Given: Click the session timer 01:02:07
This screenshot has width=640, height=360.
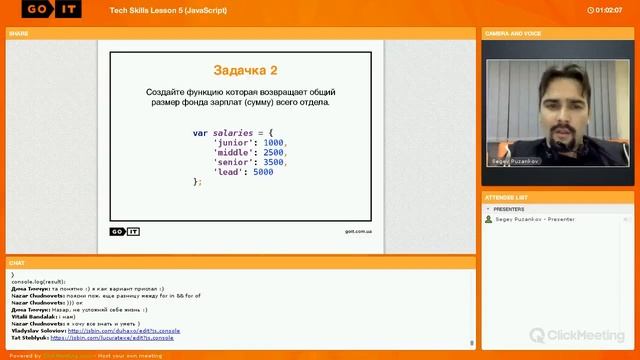Looking at the screenshot, I should click(x=609, y=10).
